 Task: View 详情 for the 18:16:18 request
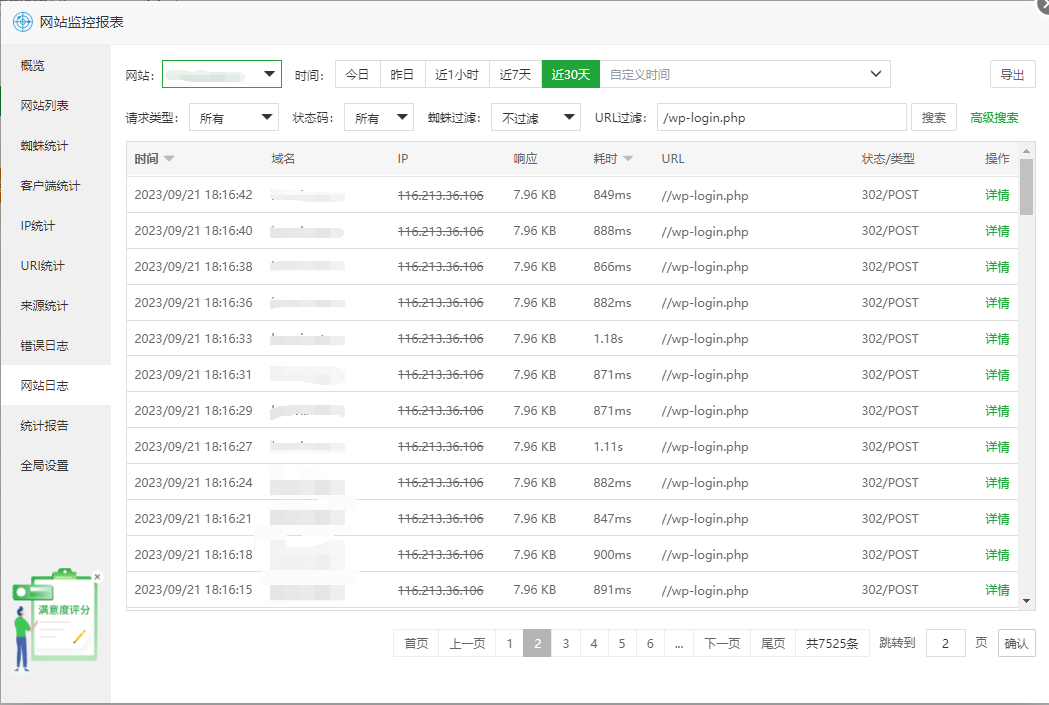997,555
